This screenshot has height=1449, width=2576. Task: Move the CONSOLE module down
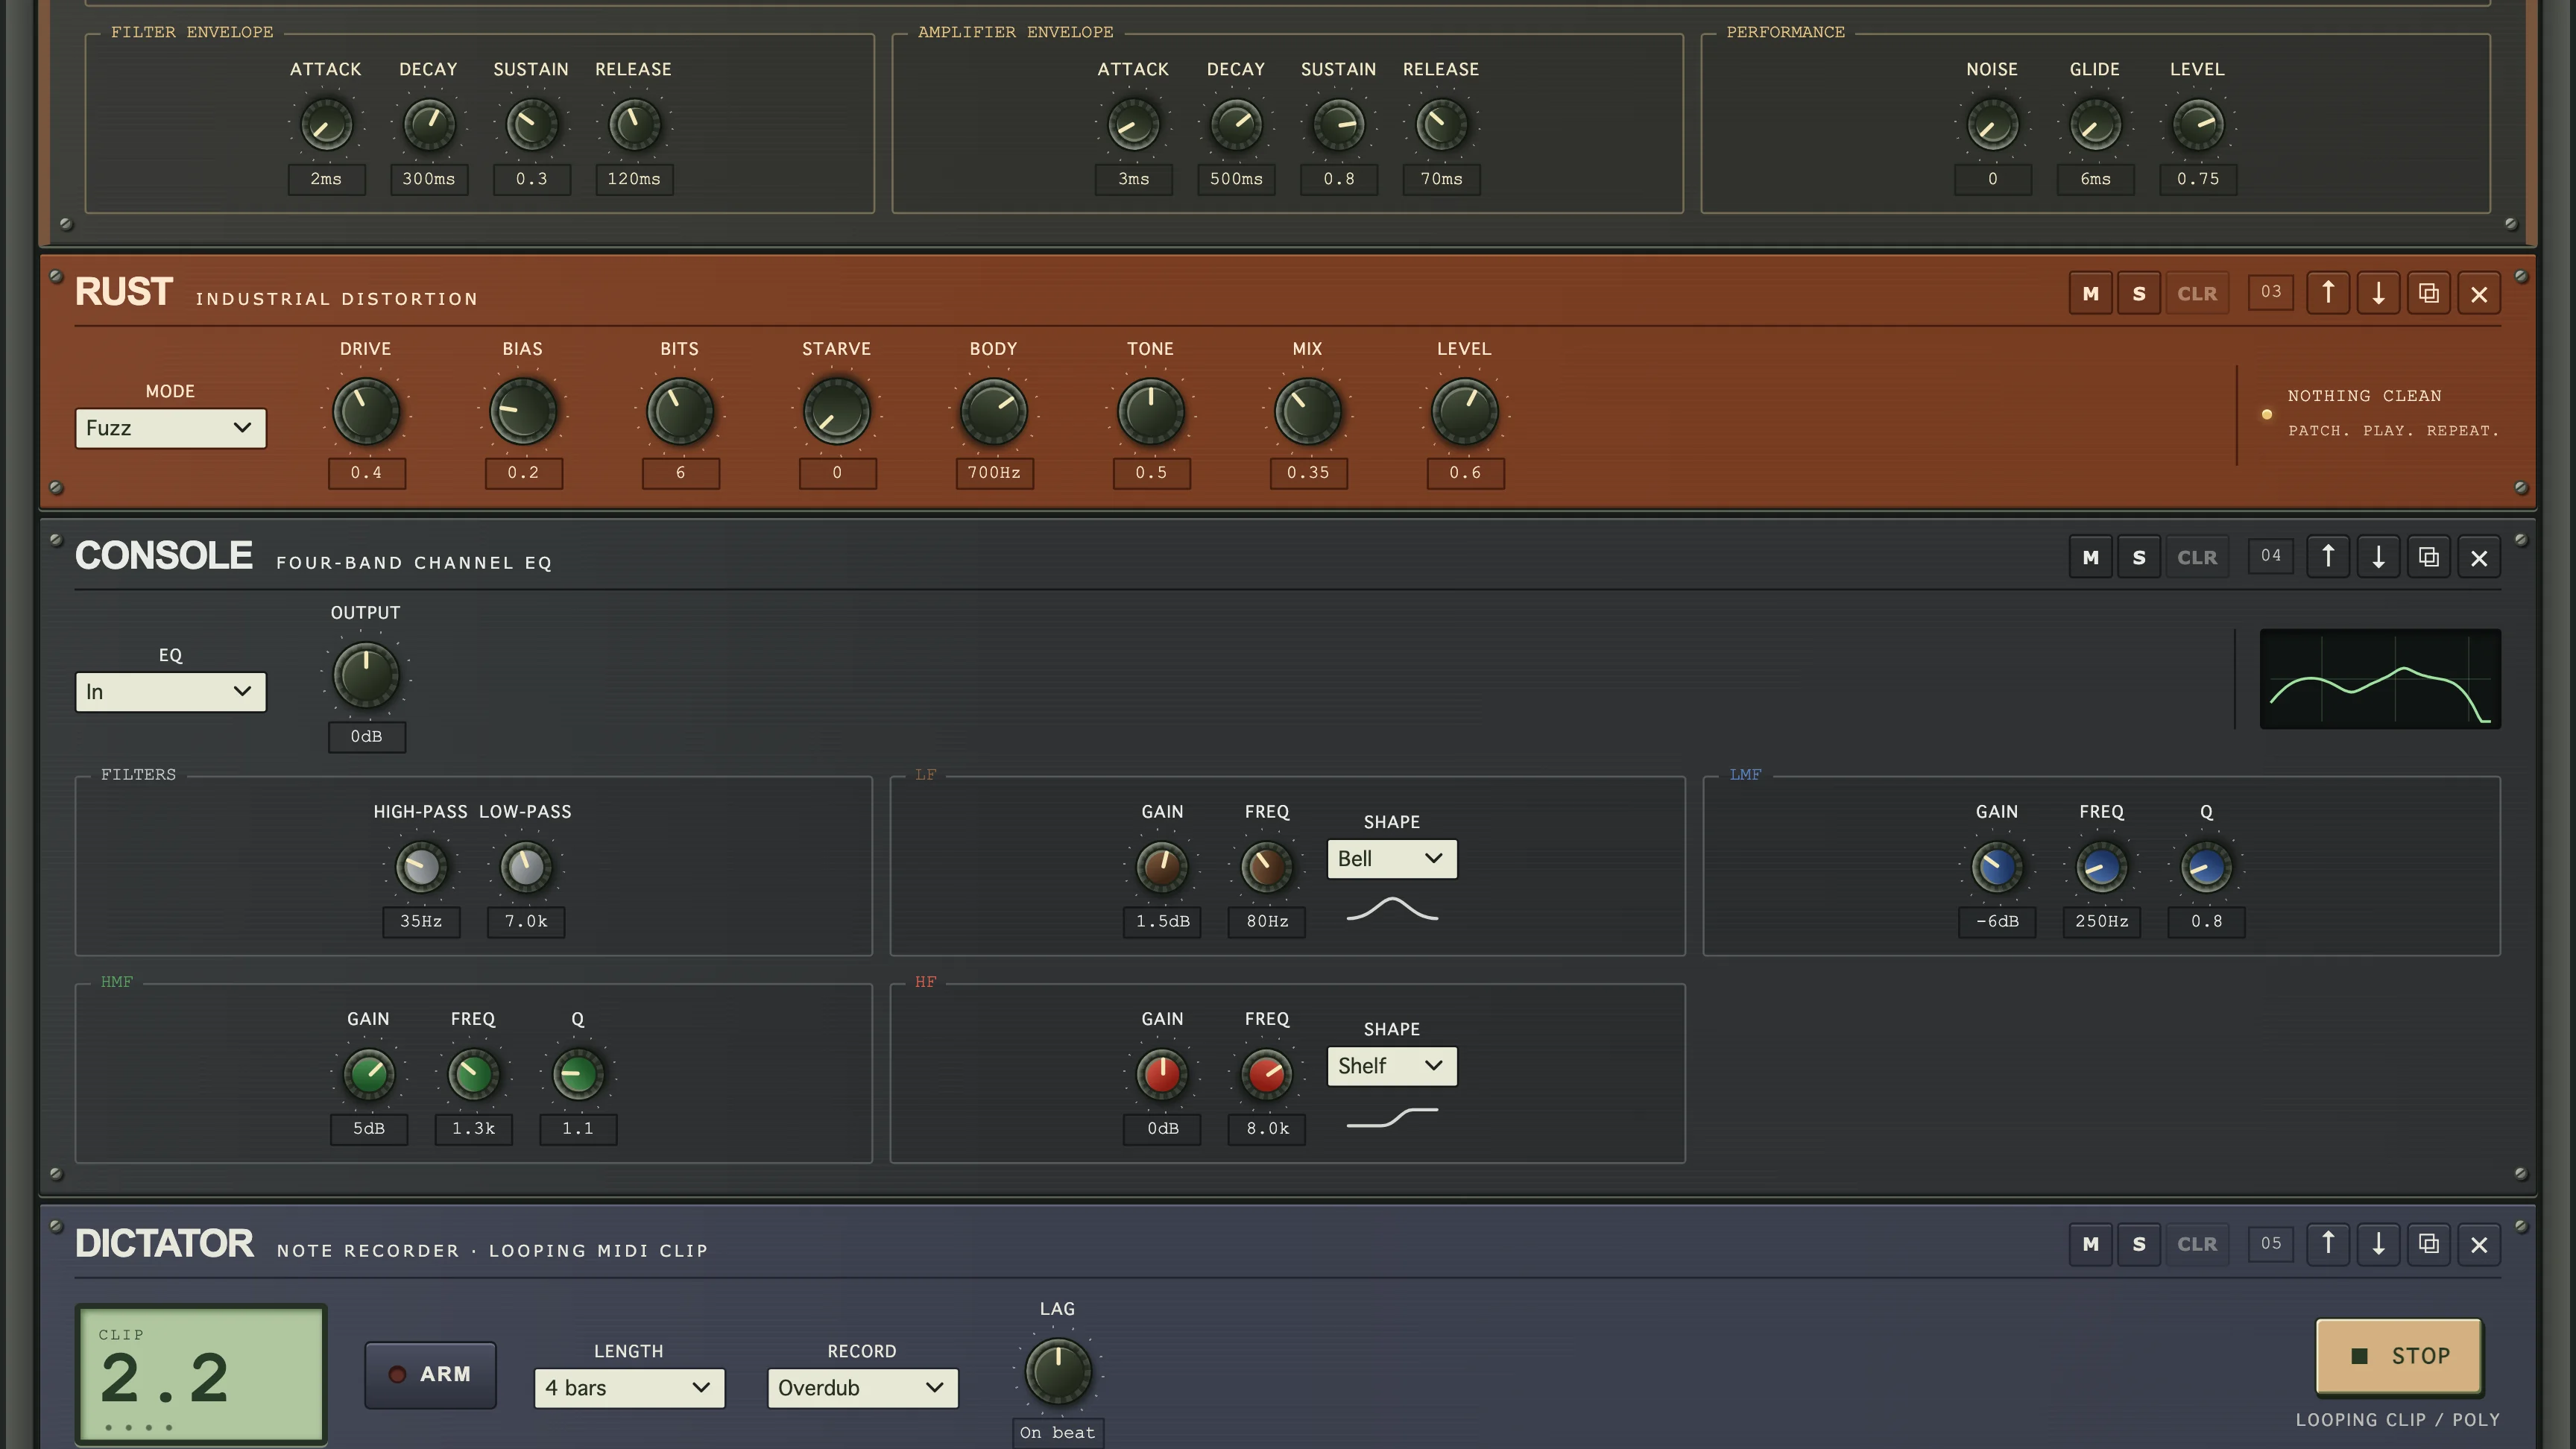[2378, 557]
